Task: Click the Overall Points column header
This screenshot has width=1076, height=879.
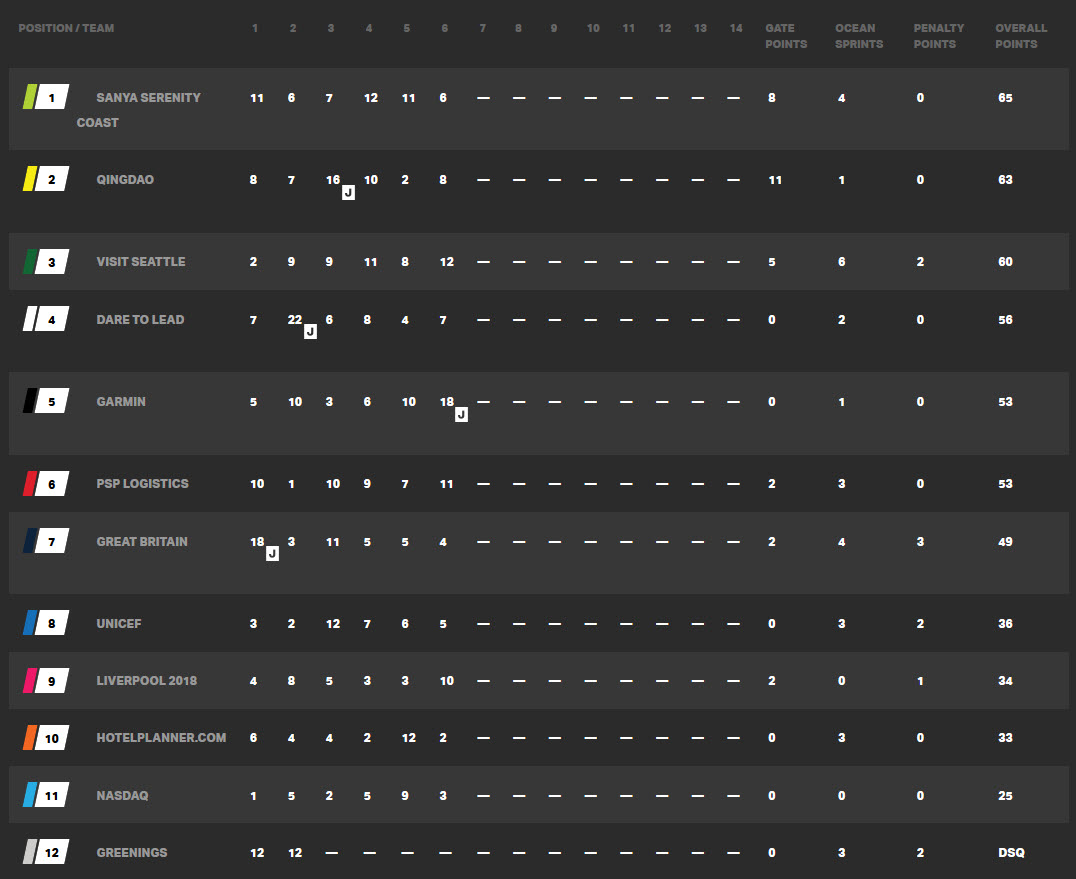Action: 1020,36
